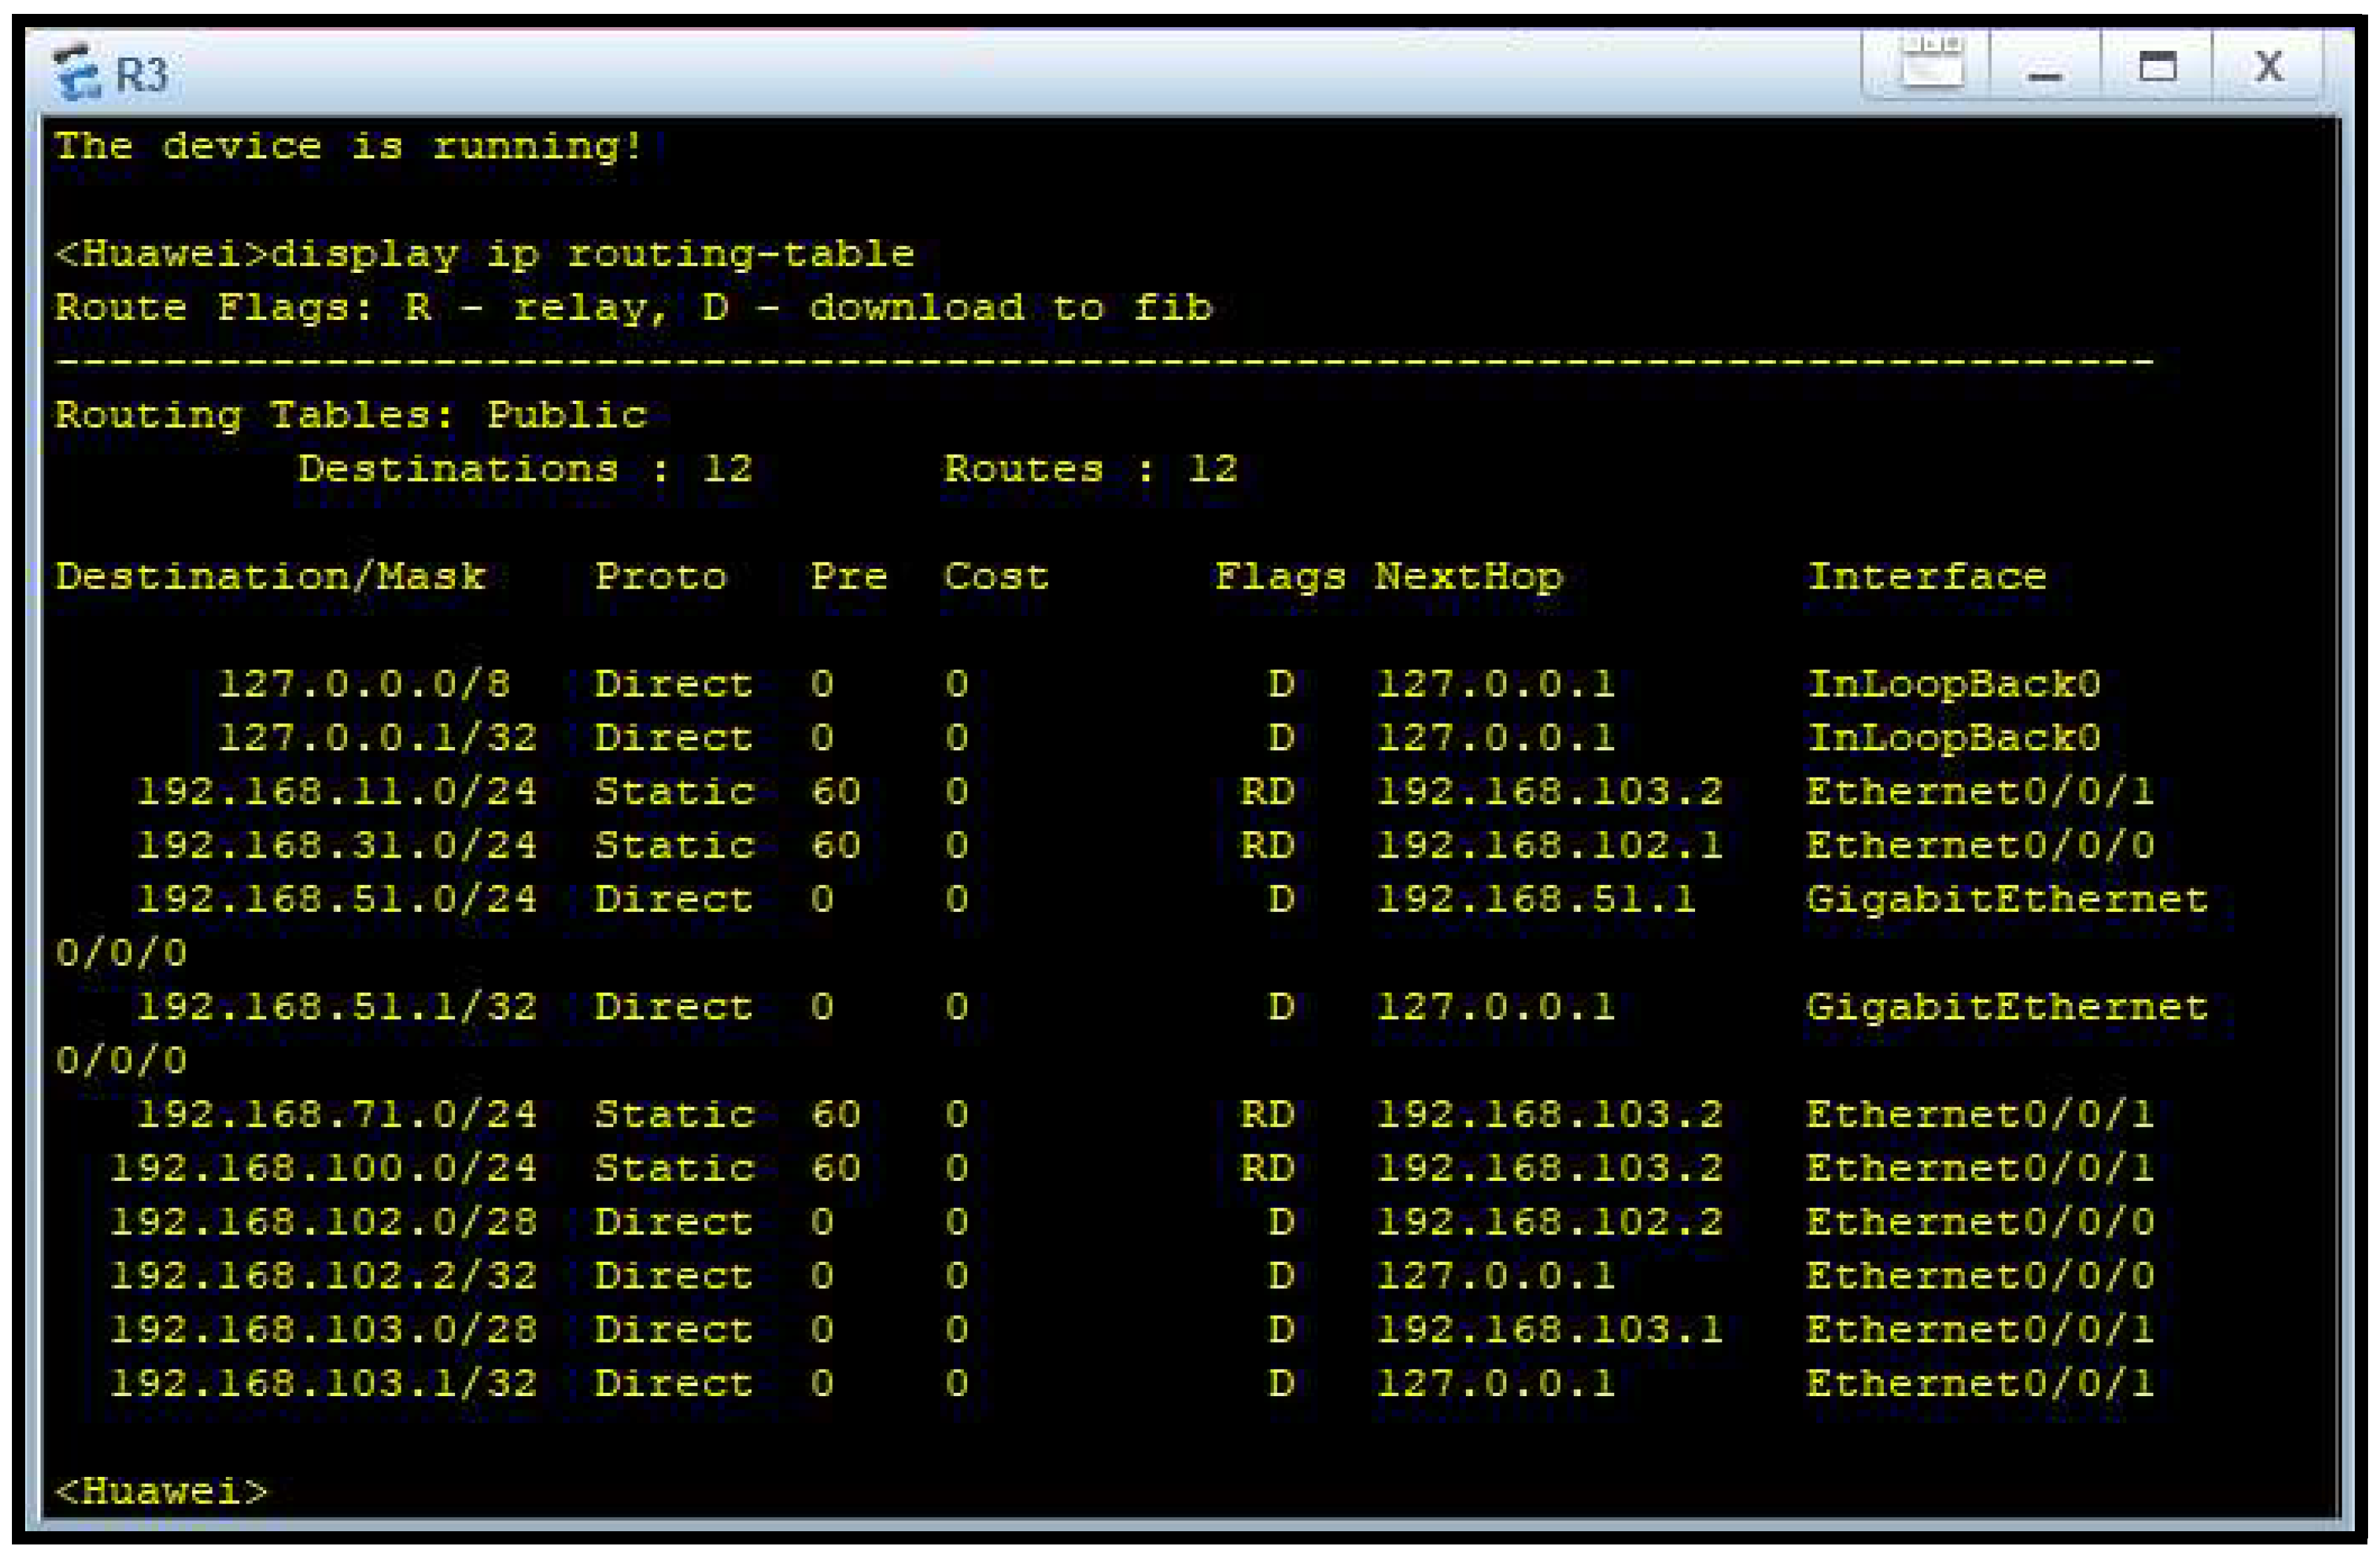
Task: Click the final <Huawei> command prompt line
Action: (162, 1491)
